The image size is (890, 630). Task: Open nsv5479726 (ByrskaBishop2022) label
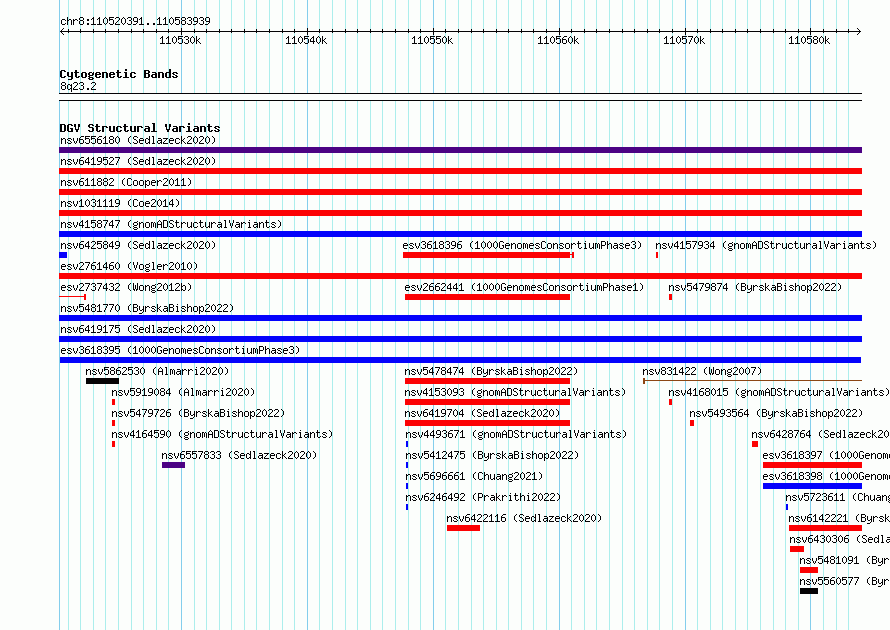[198, 413]
